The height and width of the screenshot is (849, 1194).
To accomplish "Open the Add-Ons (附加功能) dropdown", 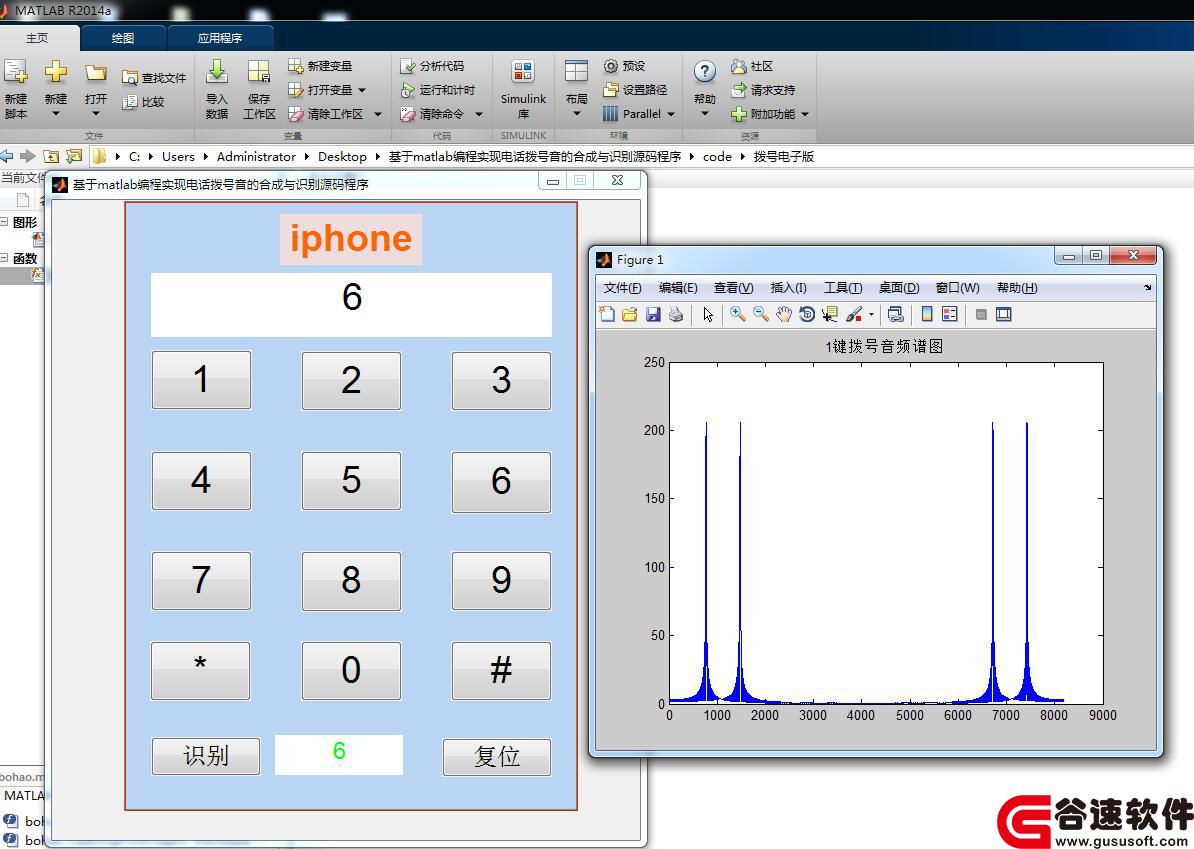I will coord(805,114).
